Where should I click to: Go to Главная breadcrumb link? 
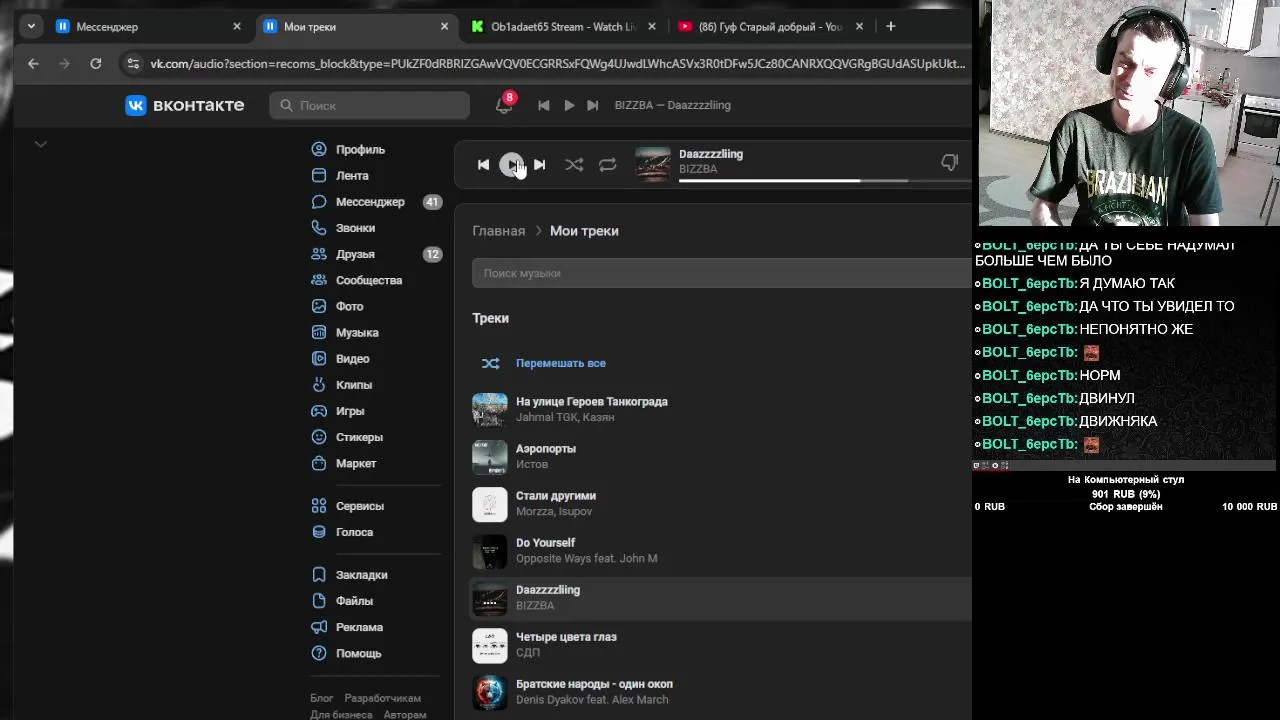click(x=498, y=231)
